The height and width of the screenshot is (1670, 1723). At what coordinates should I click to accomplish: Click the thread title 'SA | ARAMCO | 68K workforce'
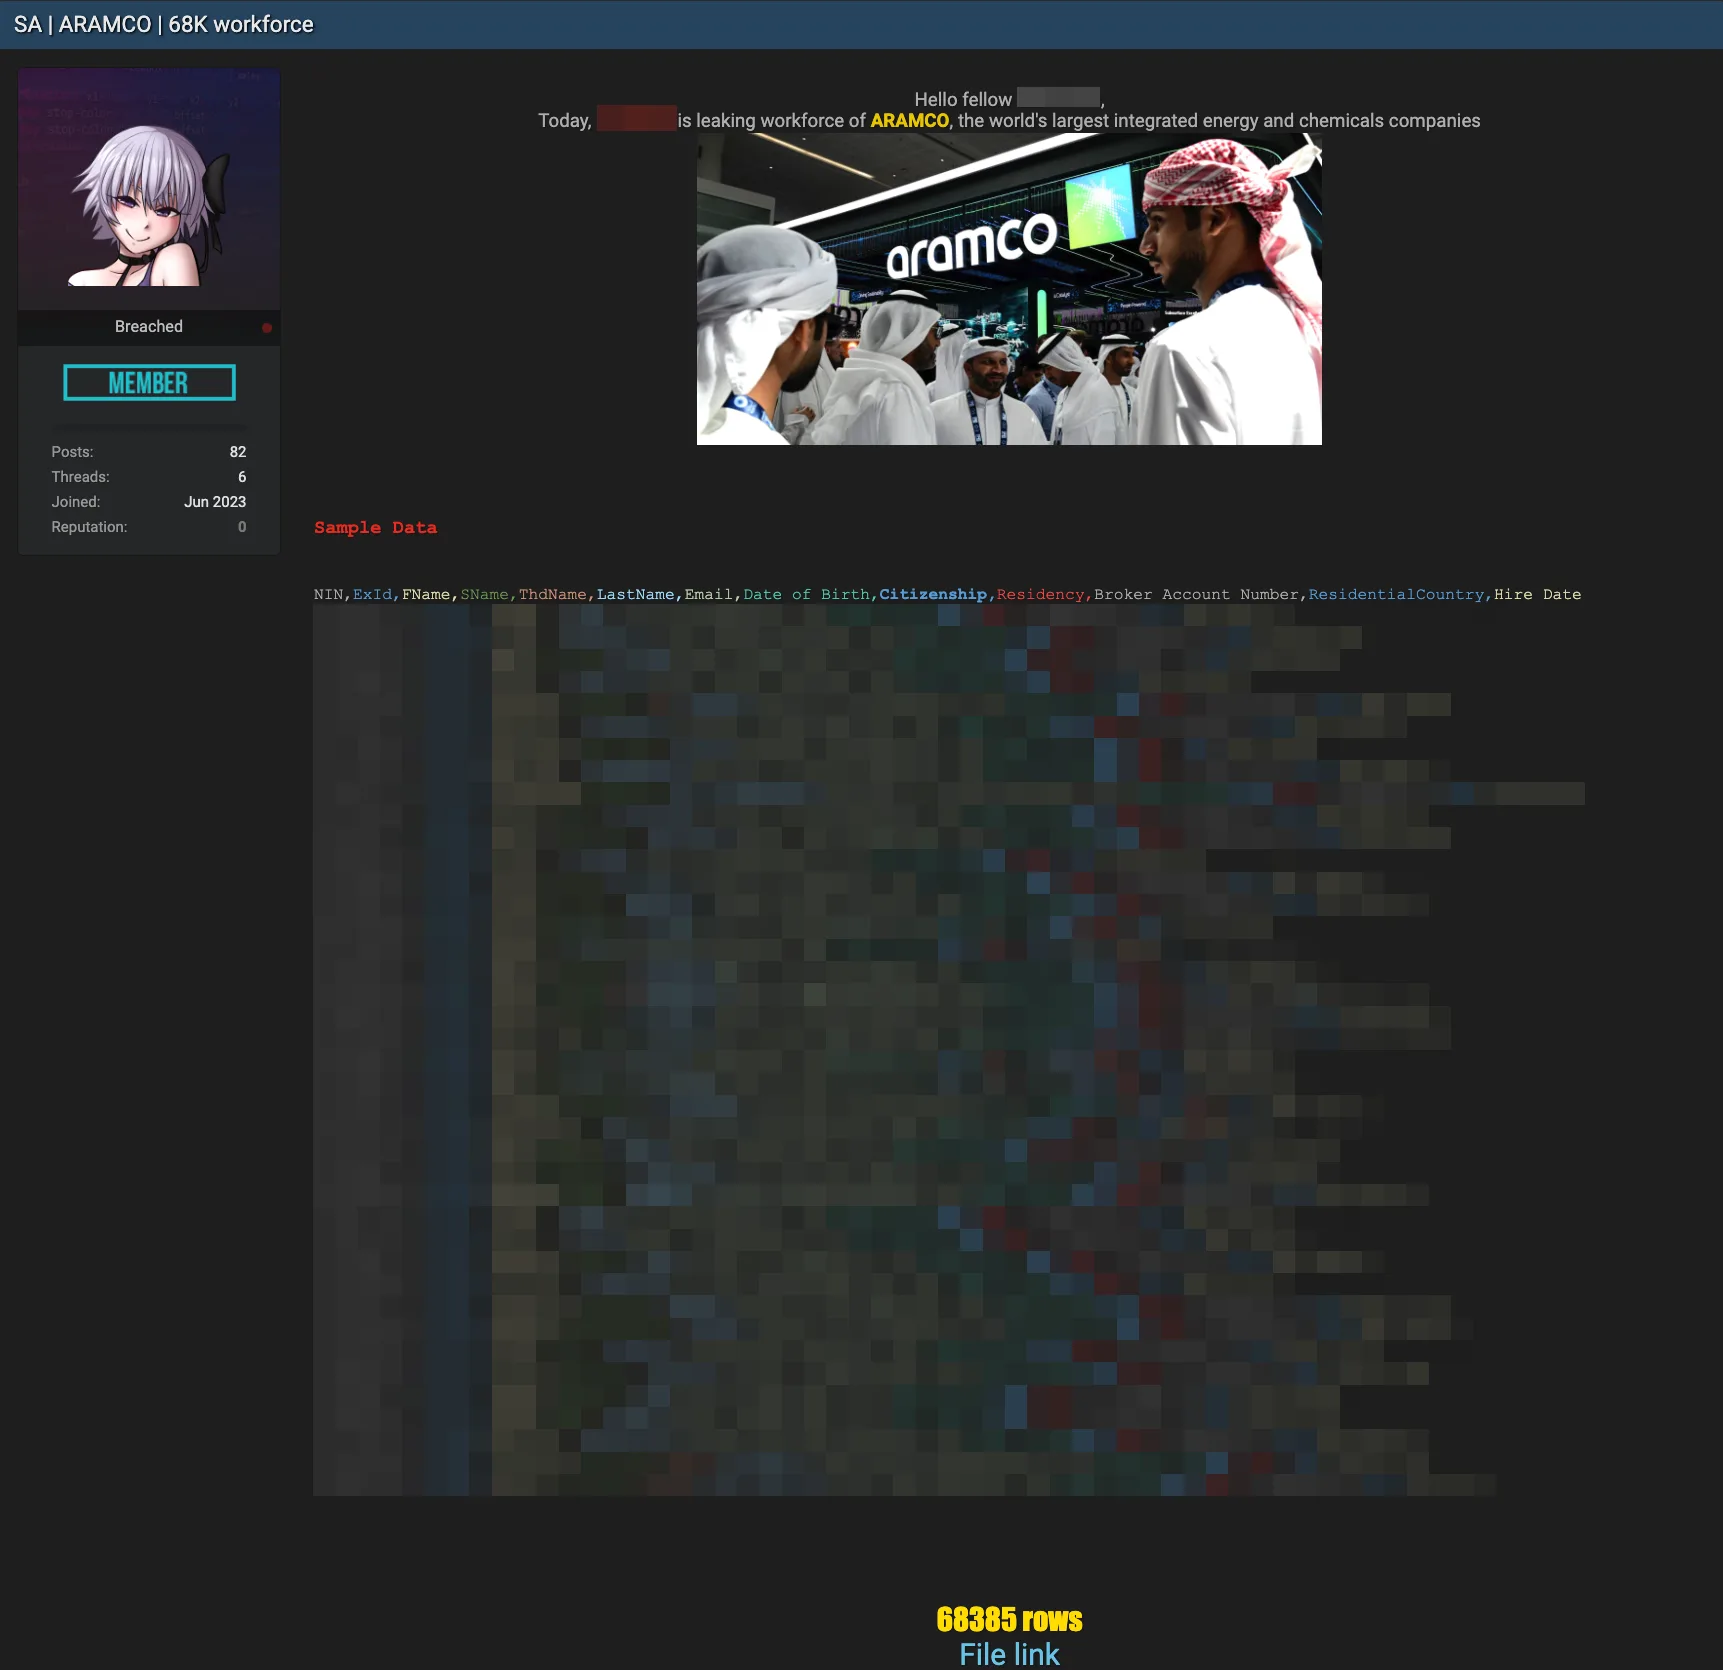(164, 25)
